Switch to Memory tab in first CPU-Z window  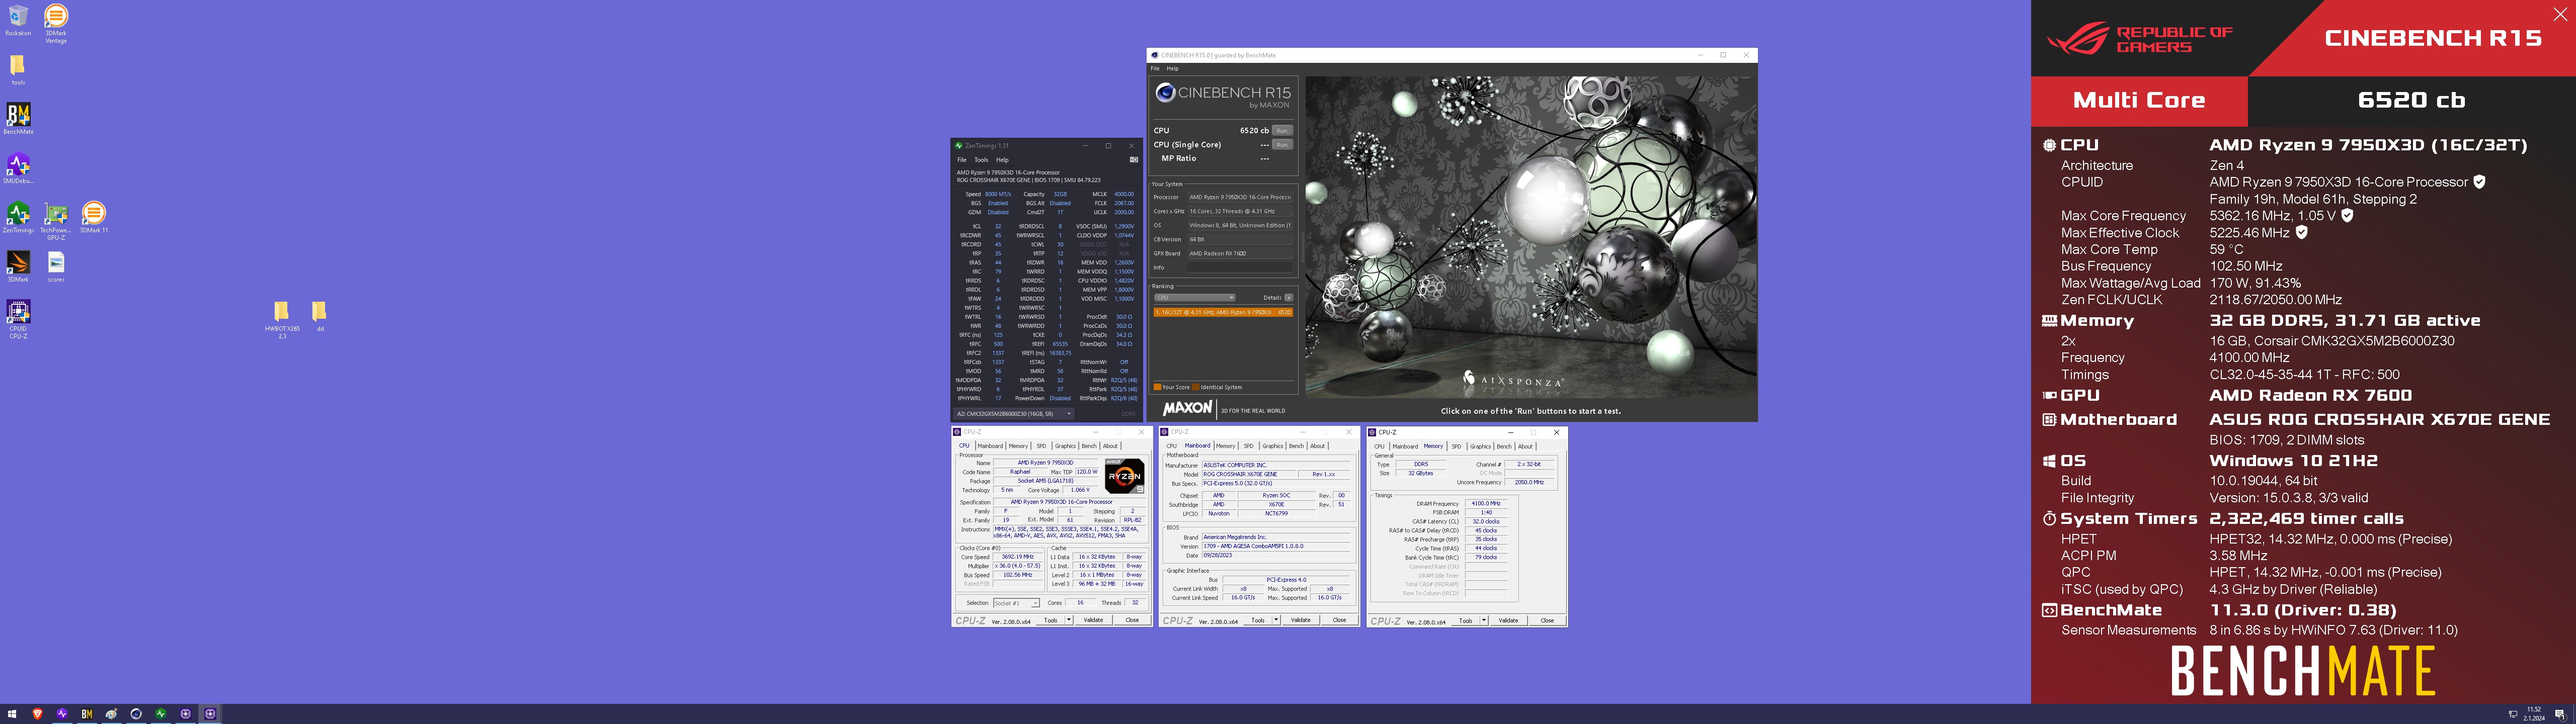1018,446
